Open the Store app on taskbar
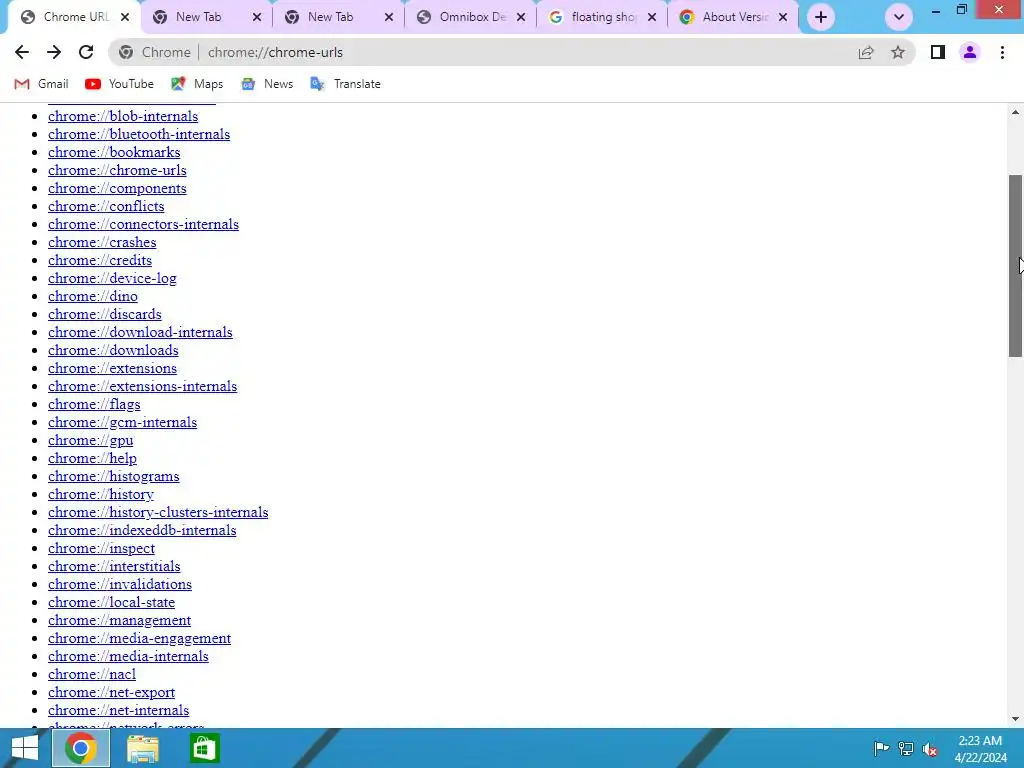1024x768 pixels. point(204,748)
